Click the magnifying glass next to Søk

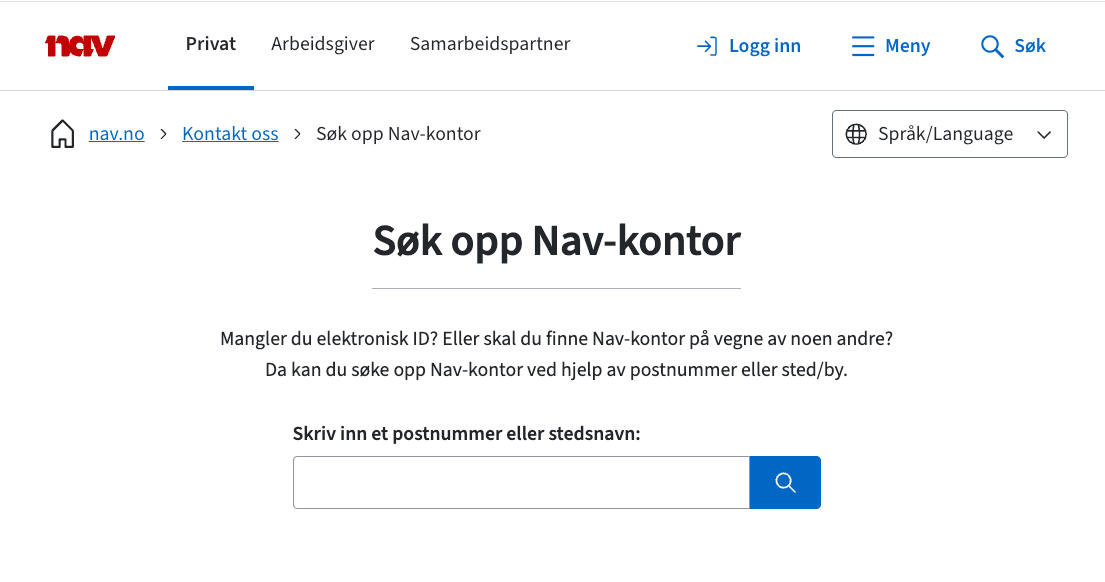[991, 46]
